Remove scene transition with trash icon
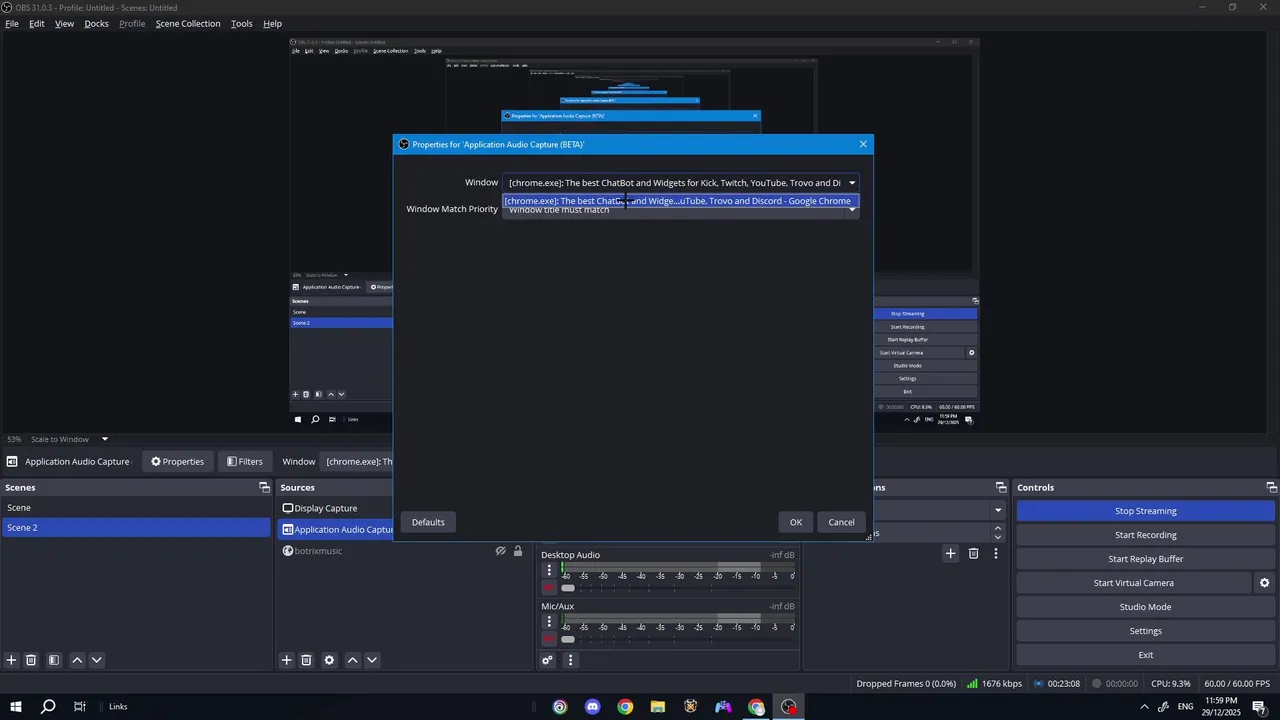Image resolution: width=1280 pixels, height=720 pixels. [x=973, y=553]
